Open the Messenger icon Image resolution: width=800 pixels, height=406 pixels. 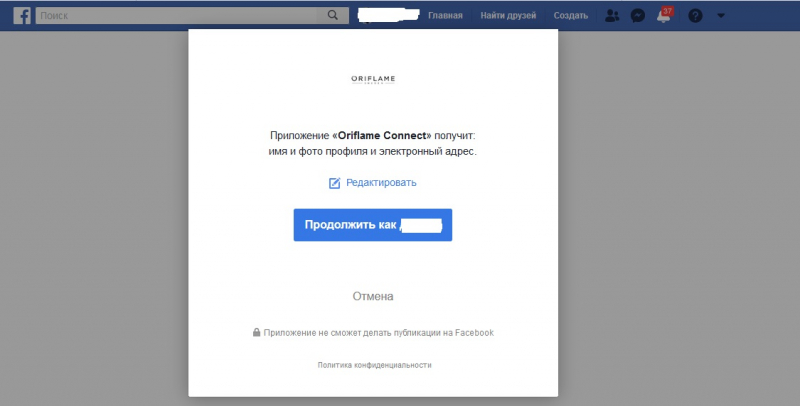pos(638,16)
